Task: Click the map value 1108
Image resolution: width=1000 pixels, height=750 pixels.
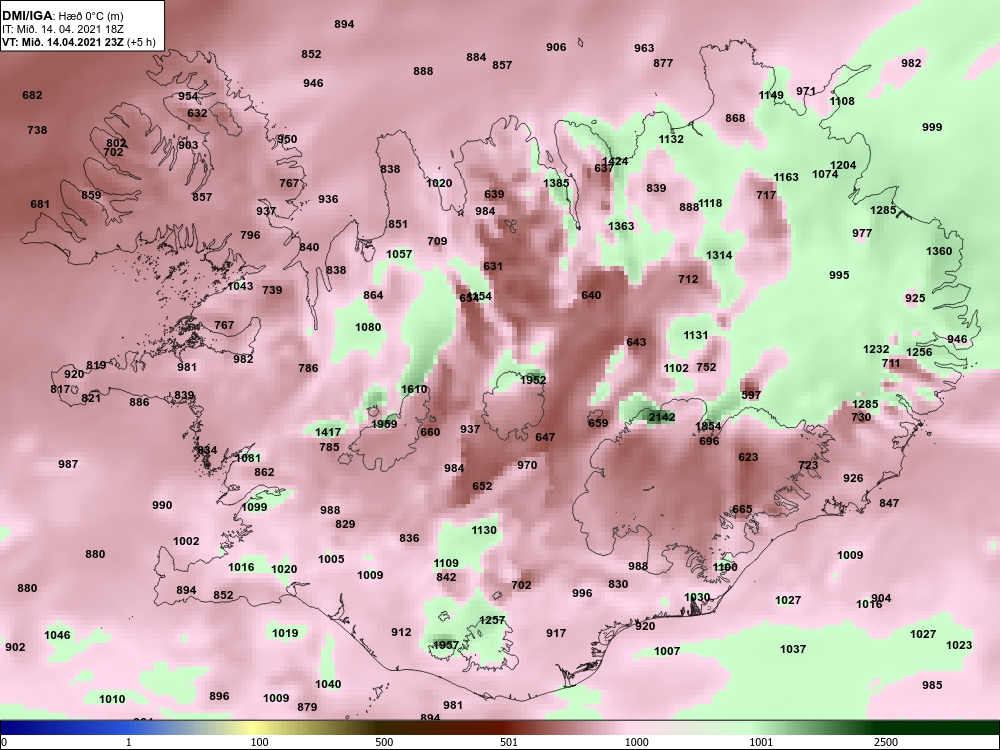Action: tap(842, 101)
